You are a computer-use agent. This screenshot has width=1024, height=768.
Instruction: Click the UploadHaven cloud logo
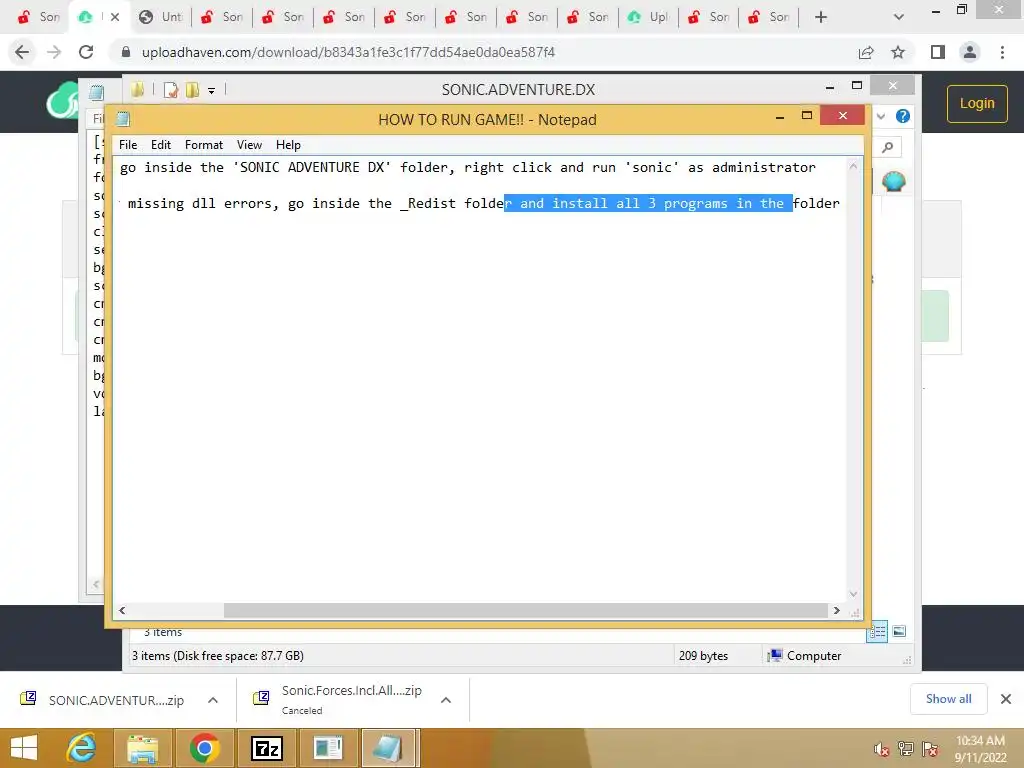[x=62, y=103]
